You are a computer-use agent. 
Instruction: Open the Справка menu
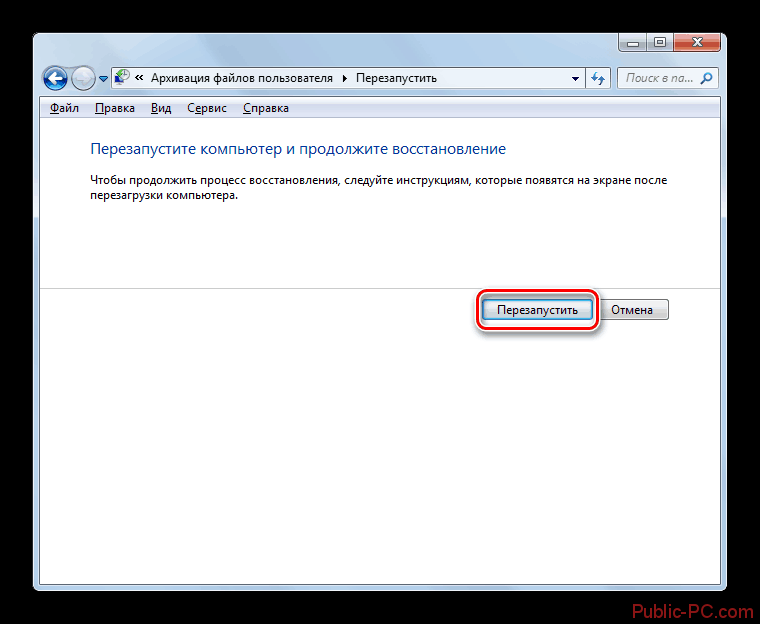(265, 108)
